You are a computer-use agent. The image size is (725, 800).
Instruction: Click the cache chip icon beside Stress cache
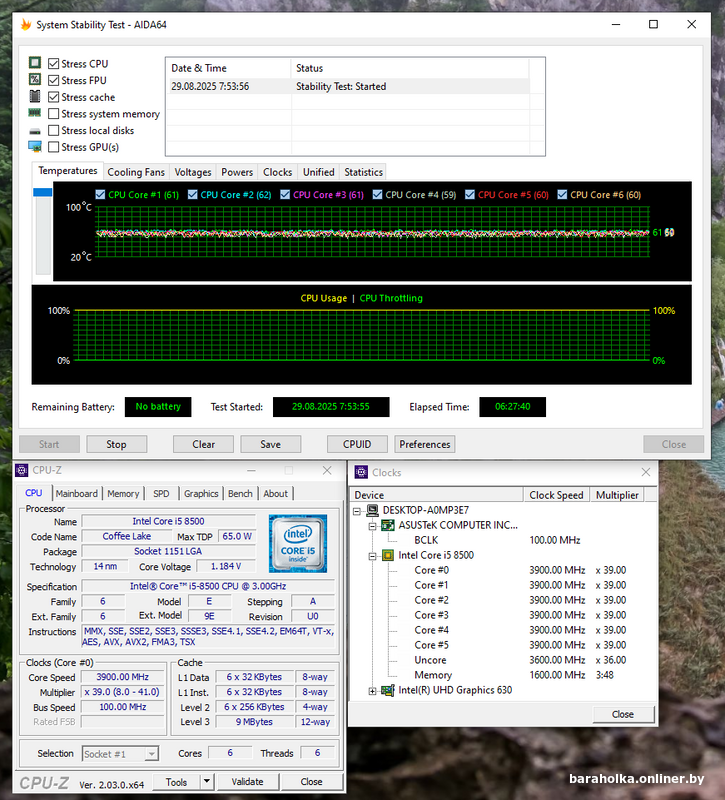click(35, 97)
